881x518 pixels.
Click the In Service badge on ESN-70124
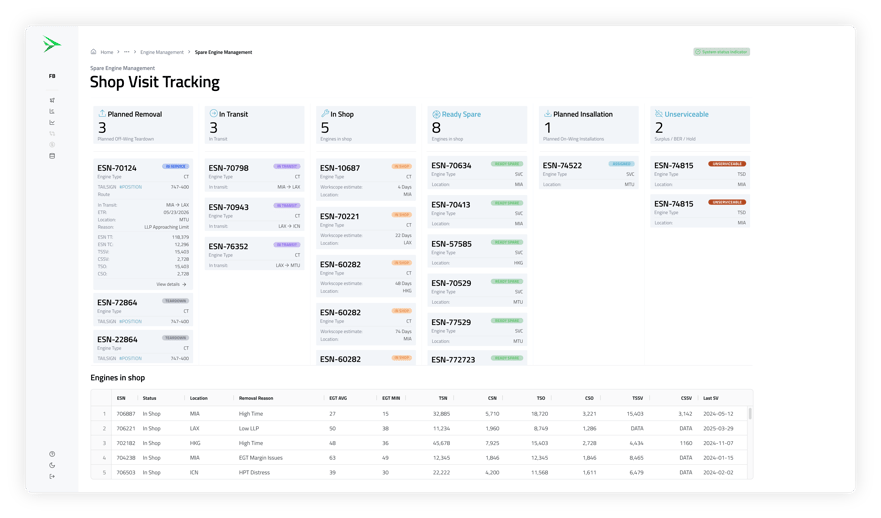point(176,166)
